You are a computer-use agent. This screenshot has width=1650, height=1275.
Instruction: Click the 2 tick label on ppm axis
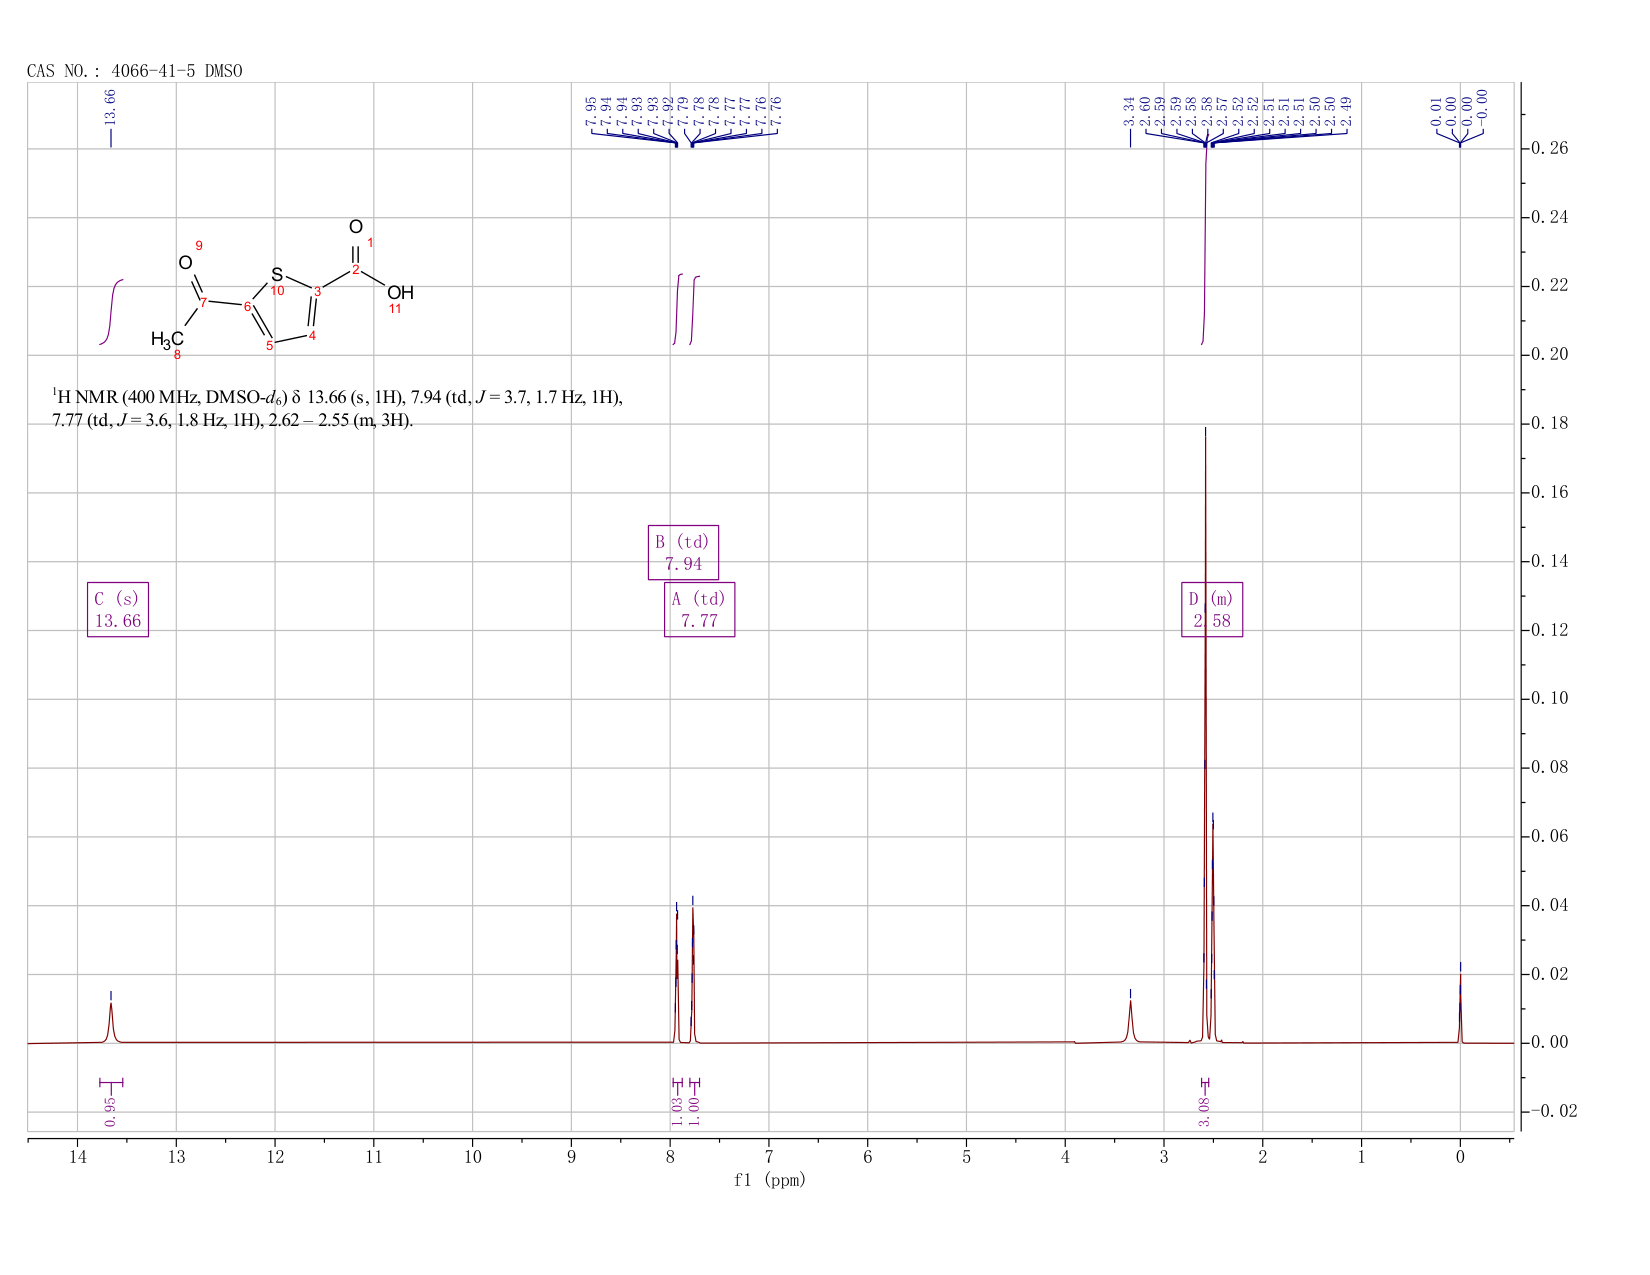pyautogui.click(x=1262, y=1158)
